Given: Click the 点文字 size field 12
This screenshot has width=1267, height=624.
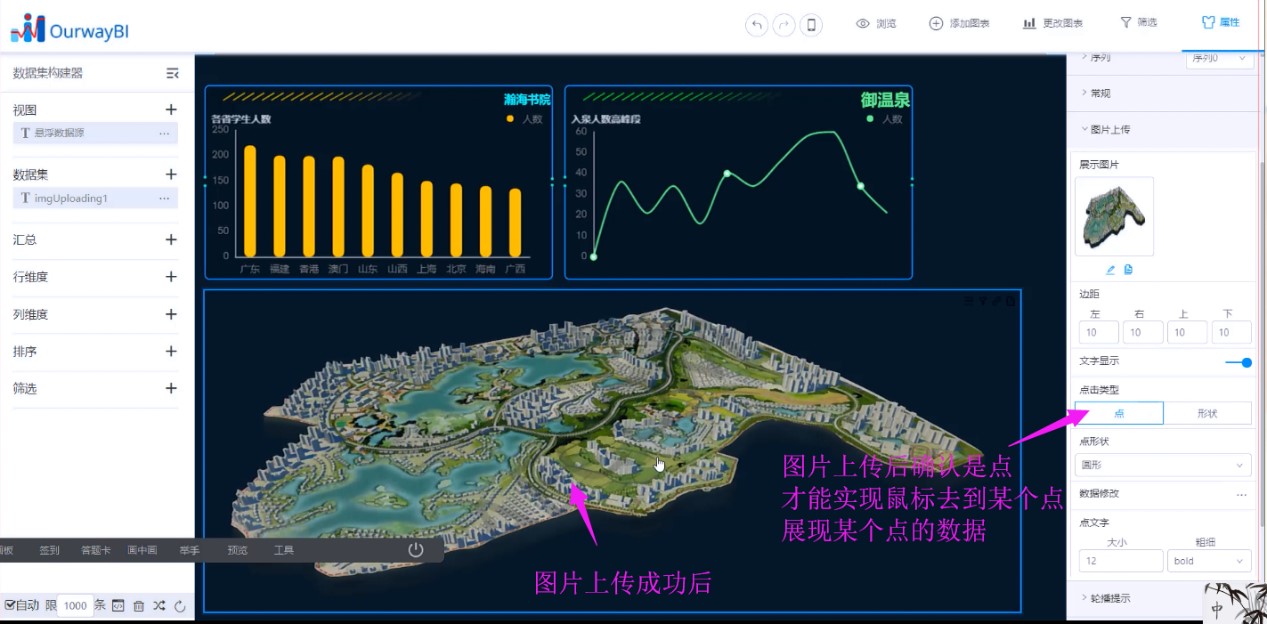Looking at the screenshot, I should [x=1121, y=561].
